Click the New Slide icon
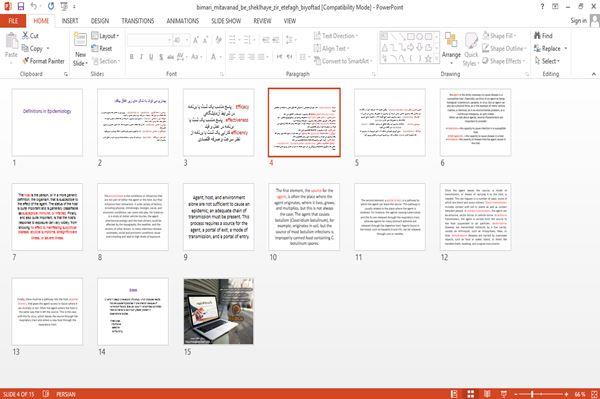 80,40
